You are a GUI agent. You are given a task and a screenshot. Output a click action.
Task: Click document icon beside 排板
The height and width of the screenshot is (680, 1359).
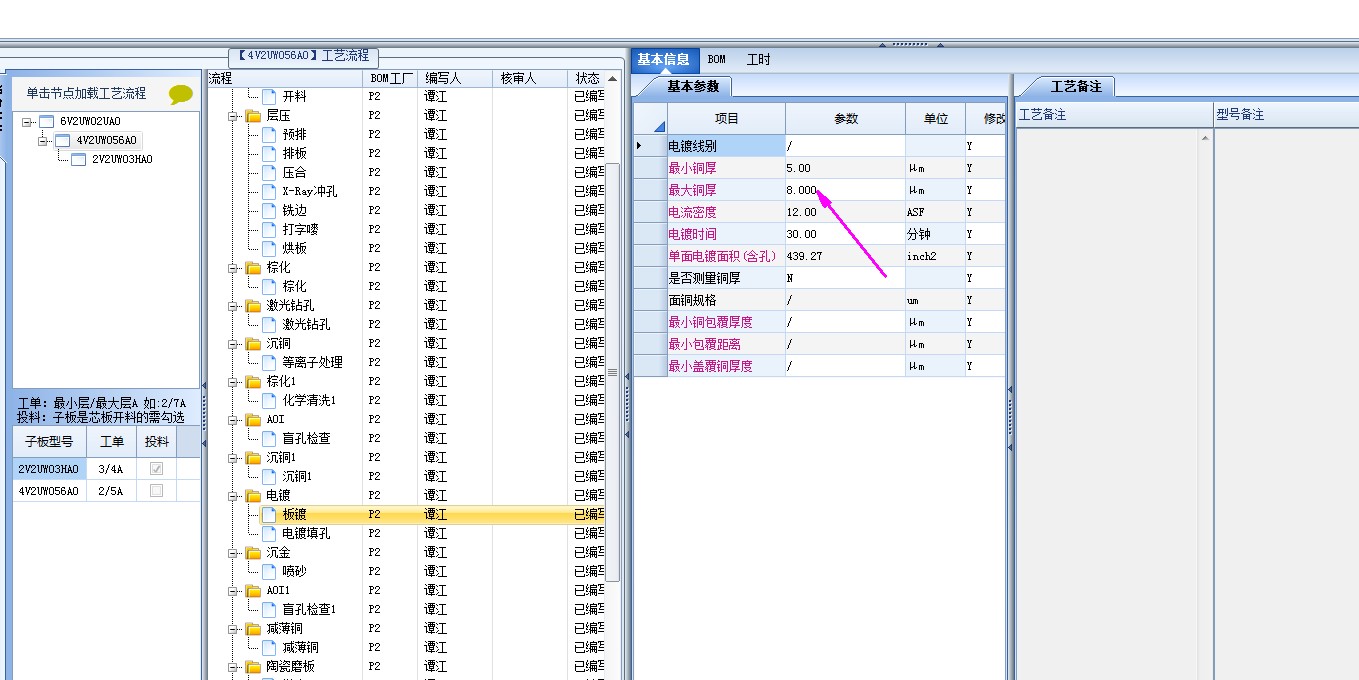click(269, 154)
